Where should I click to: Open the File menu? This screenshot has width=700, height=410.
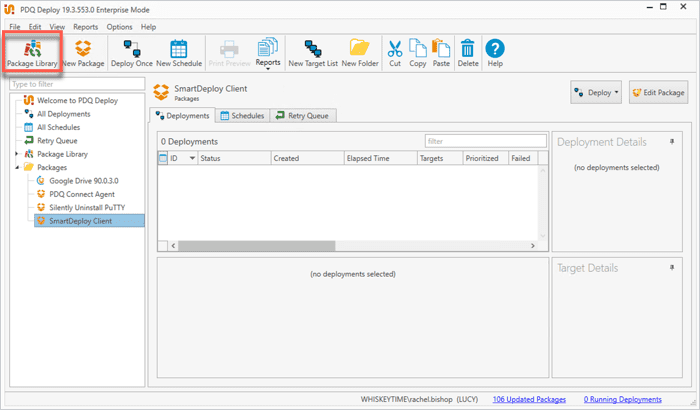click(15, 27)
